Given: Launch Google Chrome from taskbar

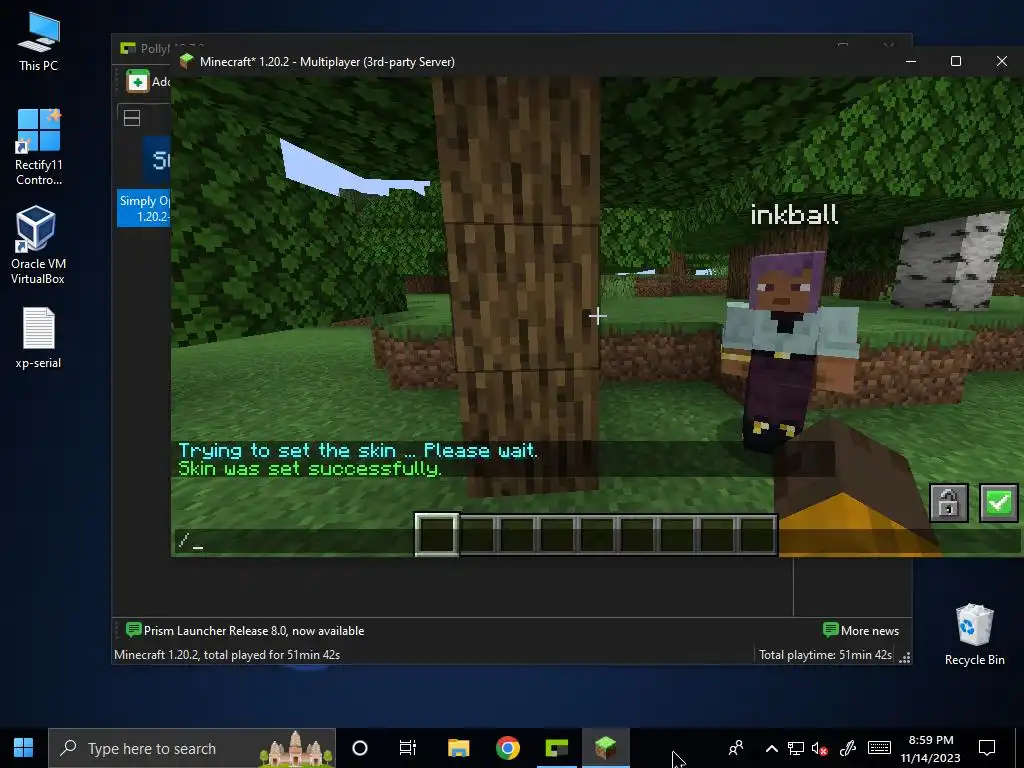Looking at the screenshot, I should (507, 748).
